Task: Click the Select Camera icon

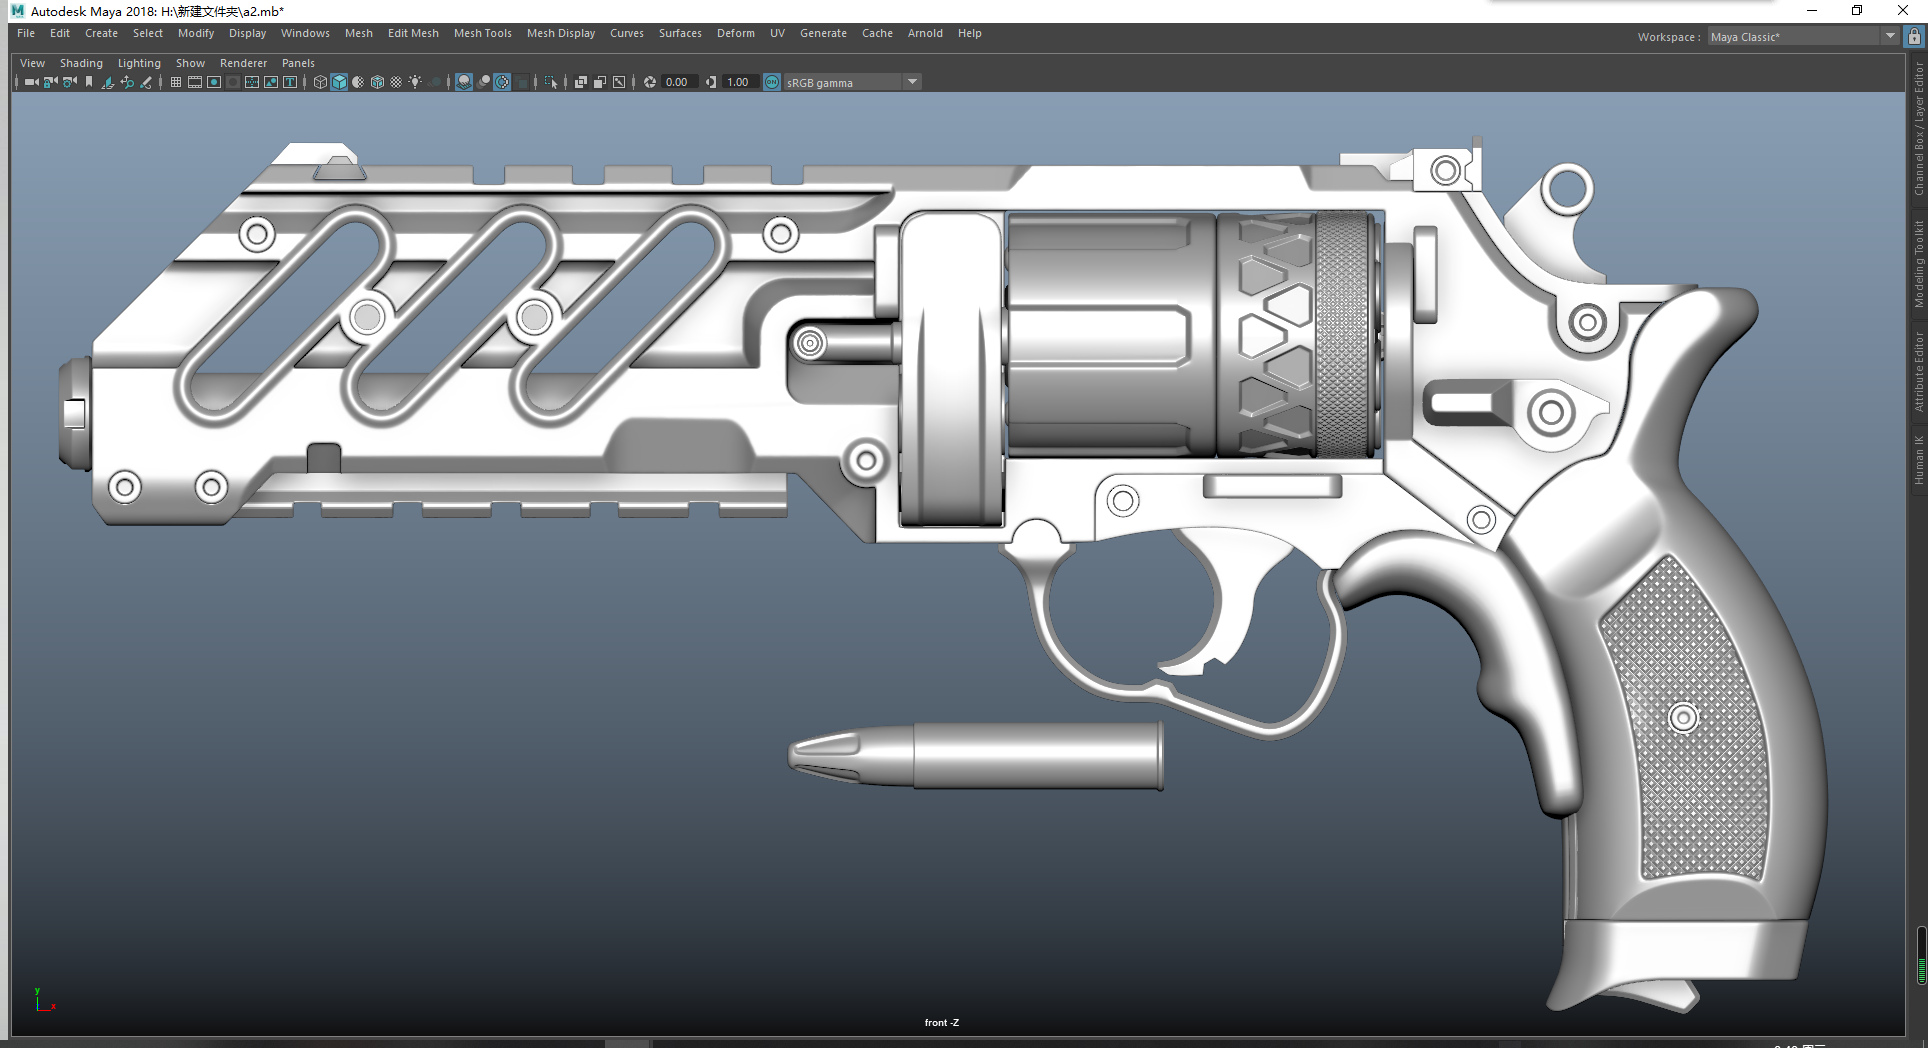Action: pyautogui.click(x=31, y=82)
